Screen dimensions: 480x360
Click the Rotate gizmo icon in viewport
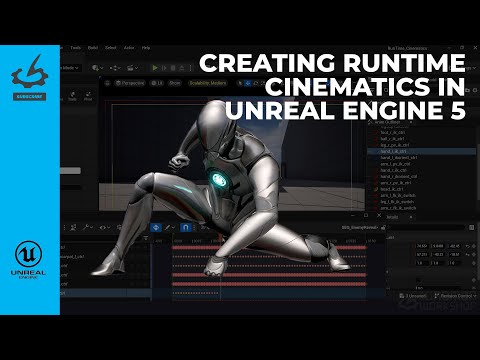click(256, 83)
